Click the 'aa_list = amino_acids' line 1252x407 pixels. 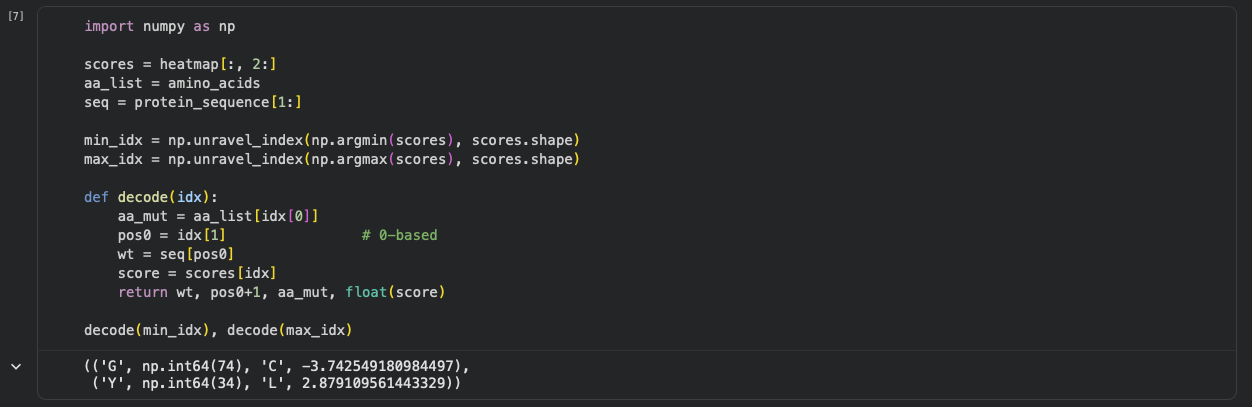click(x=172, y=83)
